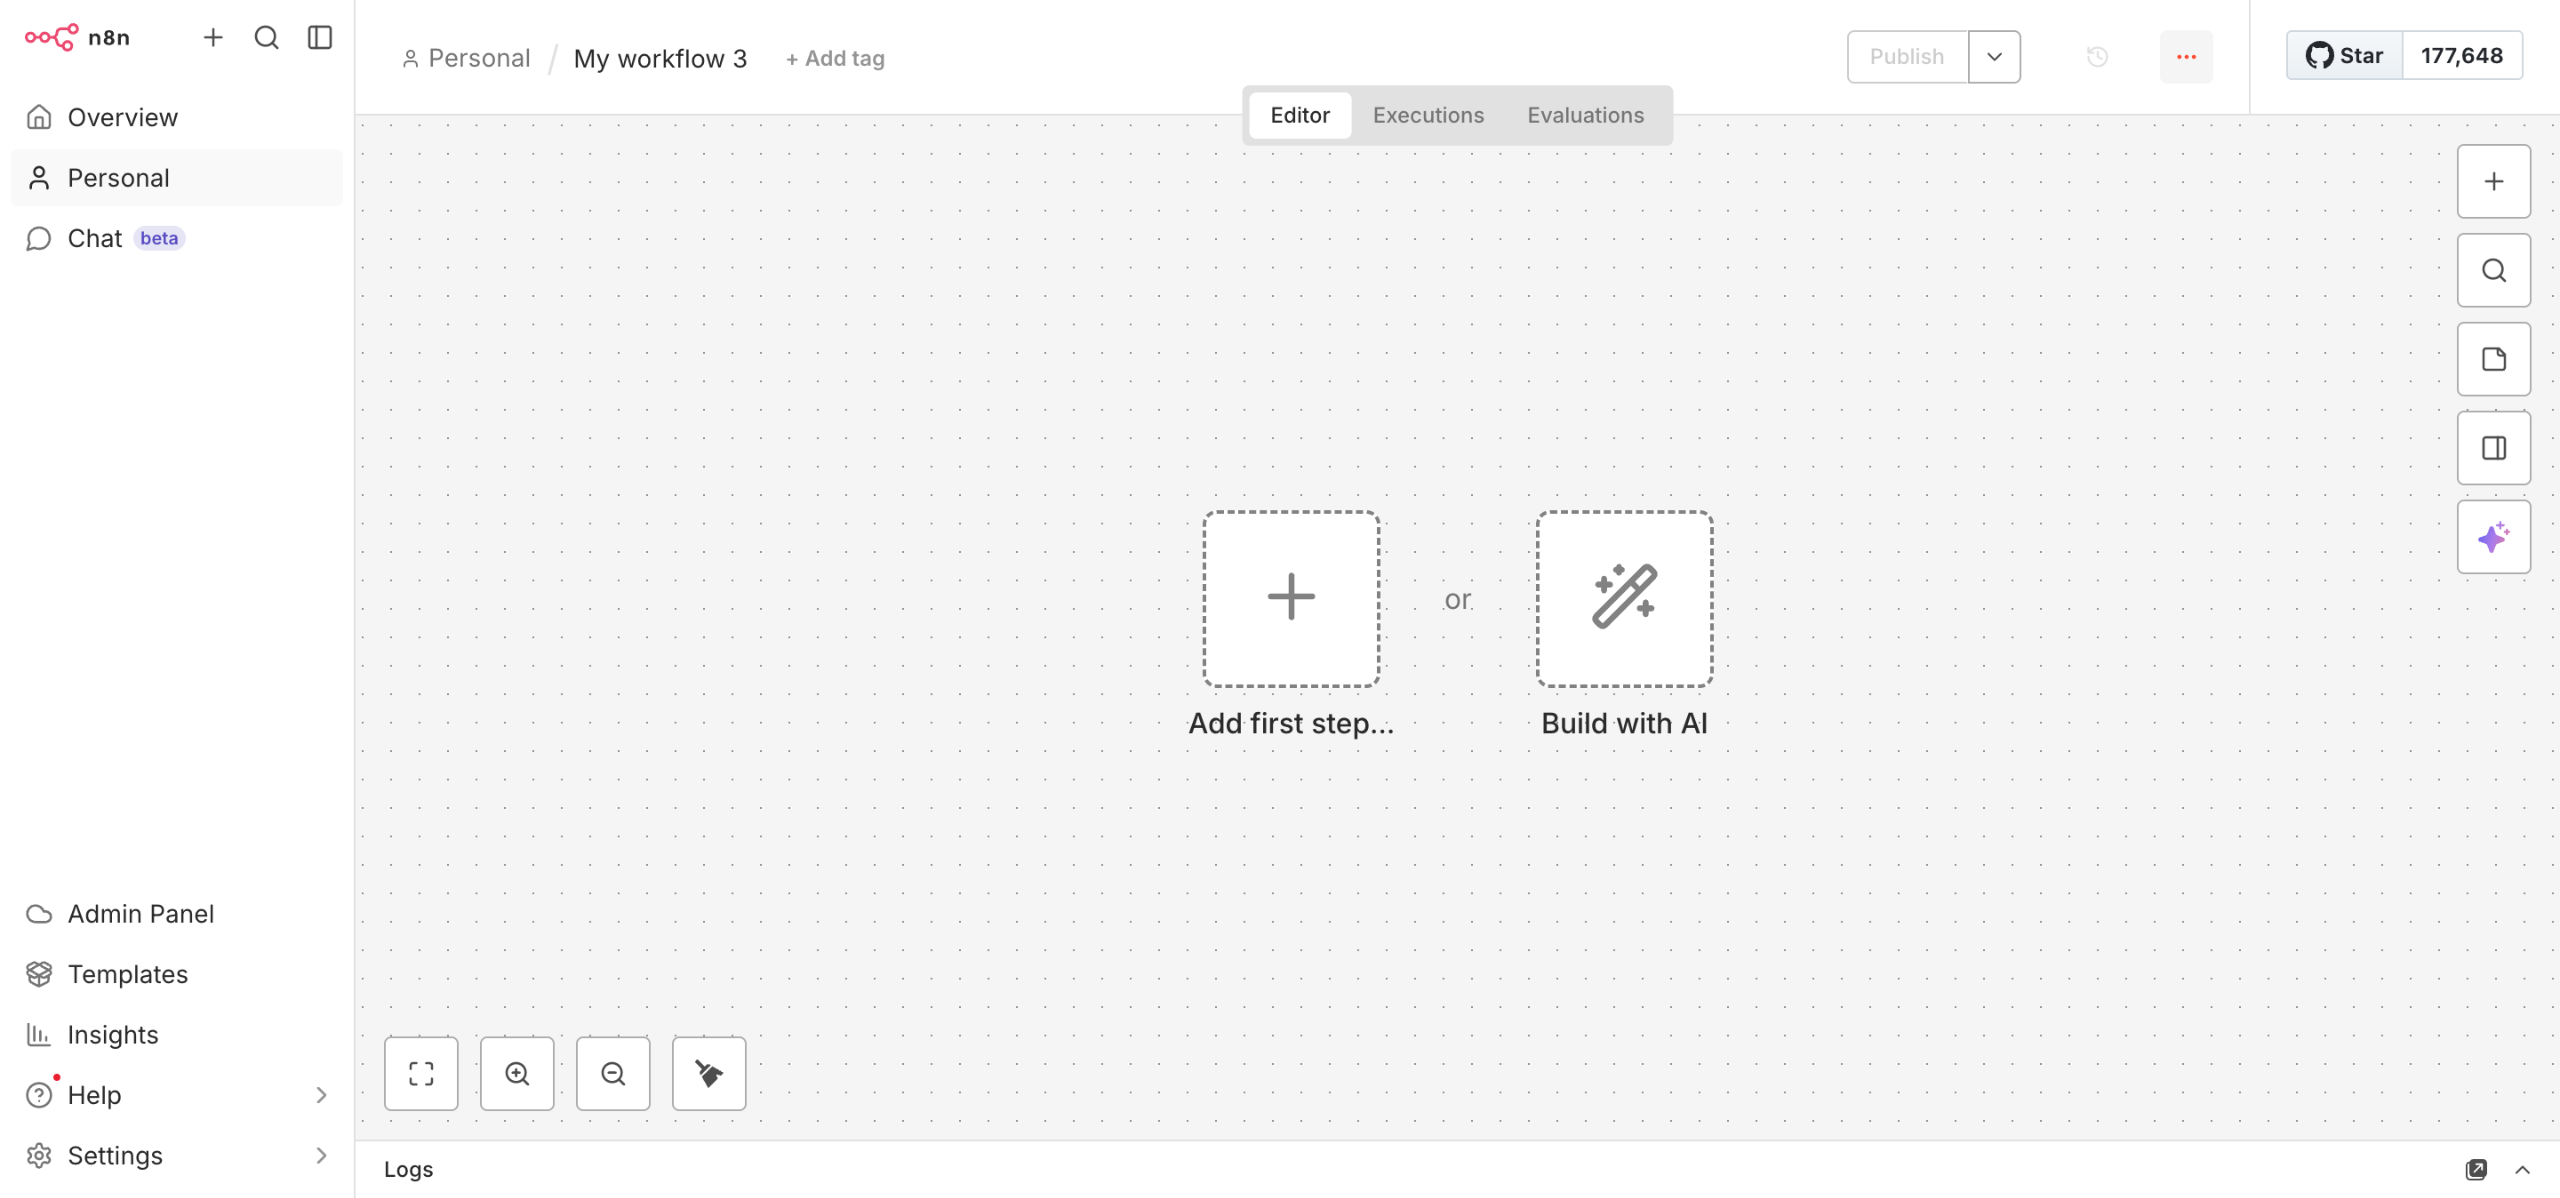Open the Publish dropdown arrow
The width and height of the screenshot is (2560, 1198).
pos(1994,57)
